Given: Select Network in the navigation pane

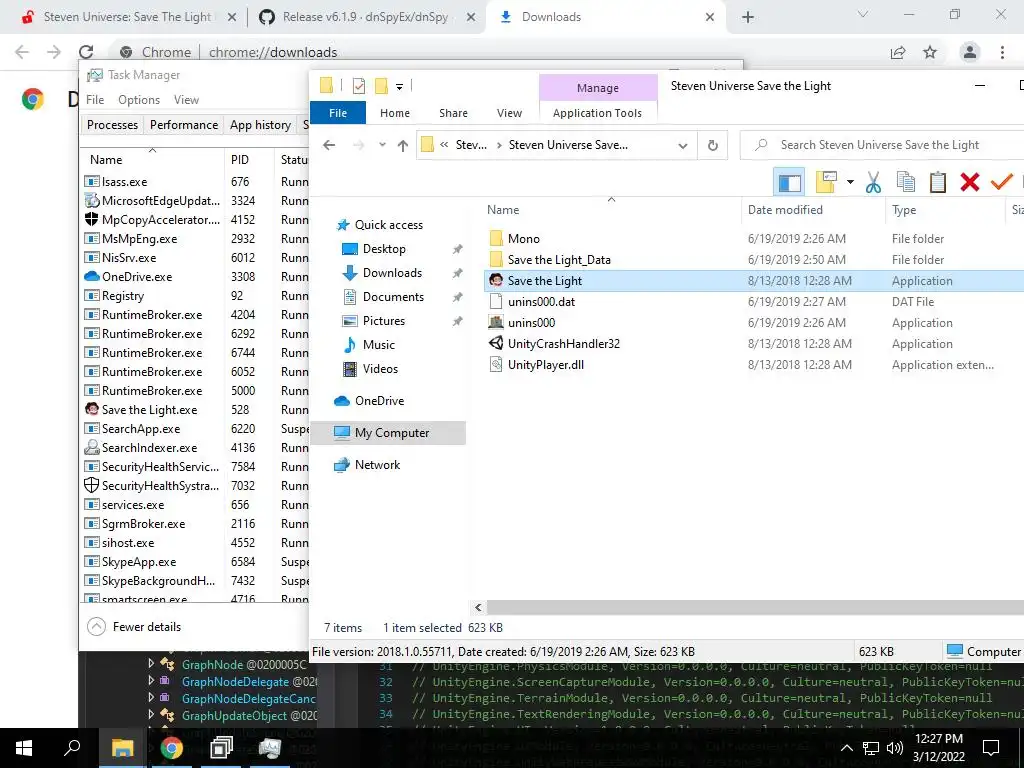Looking at the screenshot, I should tap(377, 465).
